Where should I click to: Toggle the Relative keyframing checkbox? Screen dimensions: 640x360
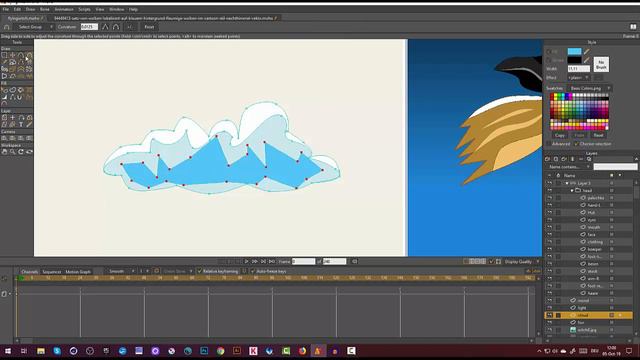tap(200, 271)
